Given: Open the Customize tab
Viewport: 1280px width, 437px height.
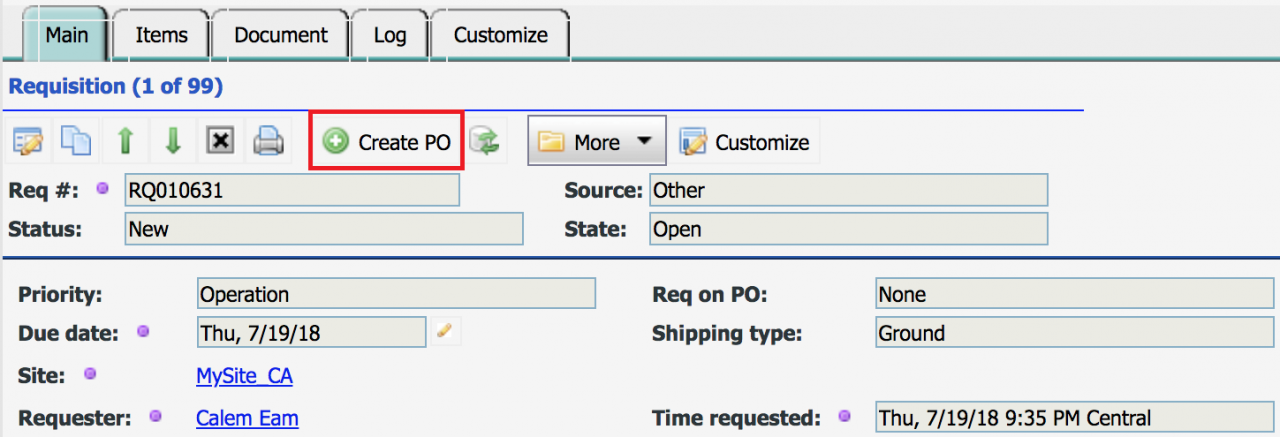Looking at the screenshot, I should click(500, 35).
